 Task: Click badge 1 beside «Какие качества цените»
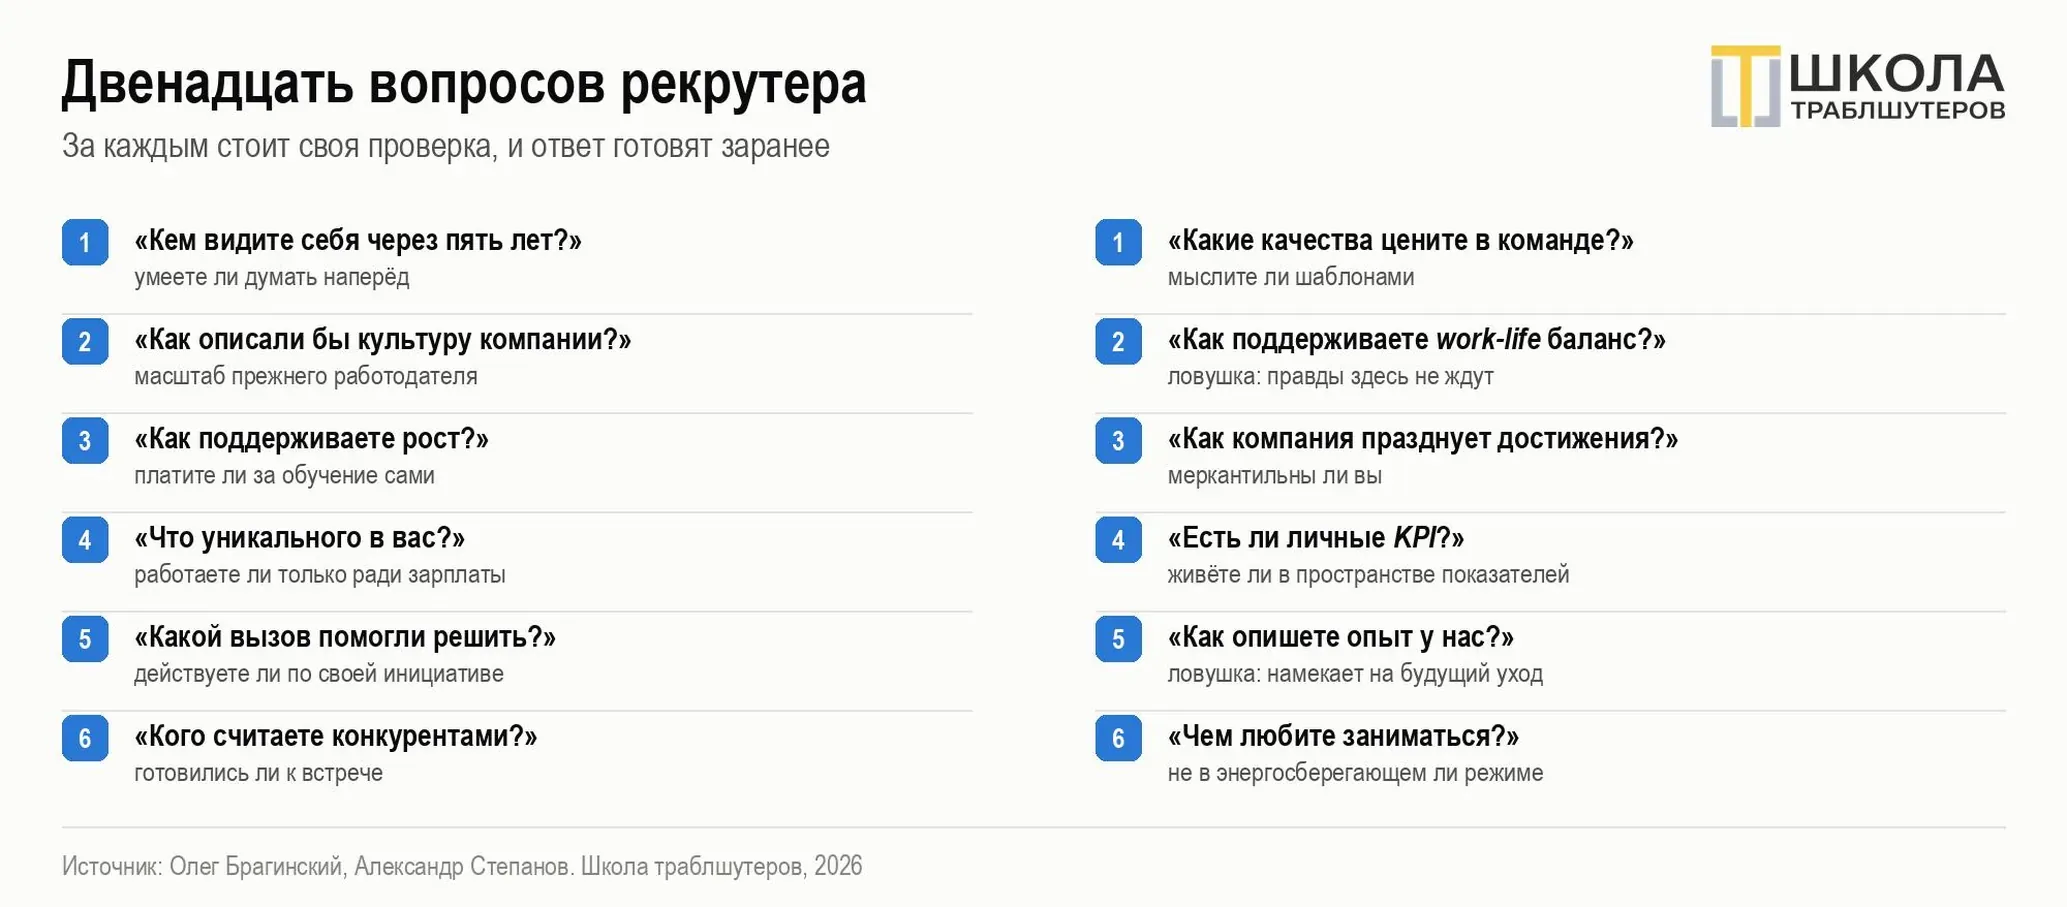click(x=1118, y=242)
